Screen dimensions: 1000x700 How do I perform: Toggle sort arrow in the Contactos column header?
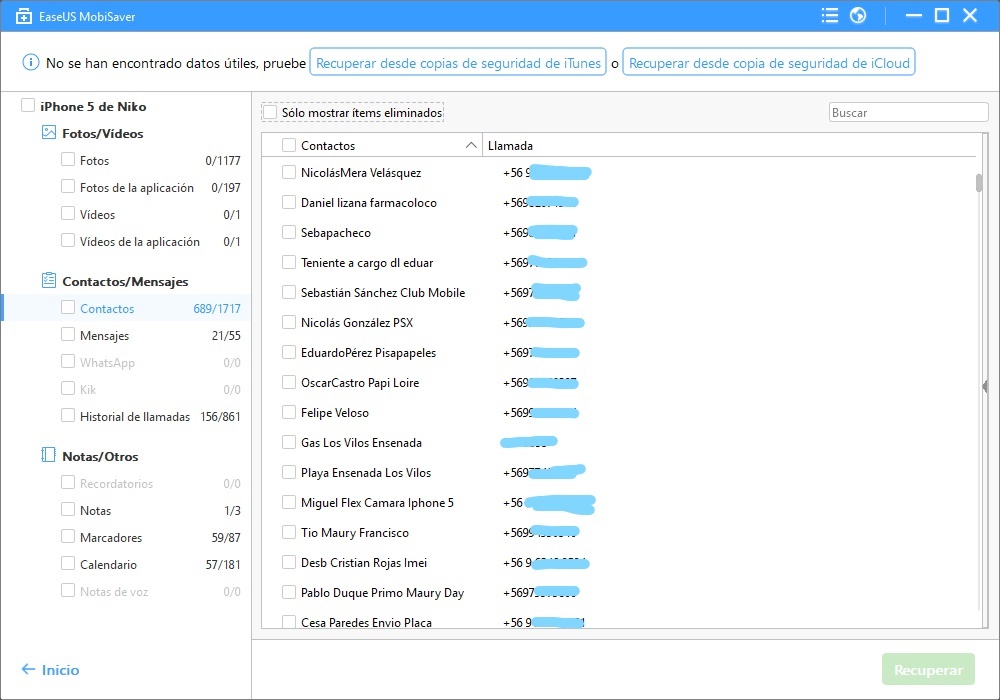pyautogui.click(x=471, y=146)
